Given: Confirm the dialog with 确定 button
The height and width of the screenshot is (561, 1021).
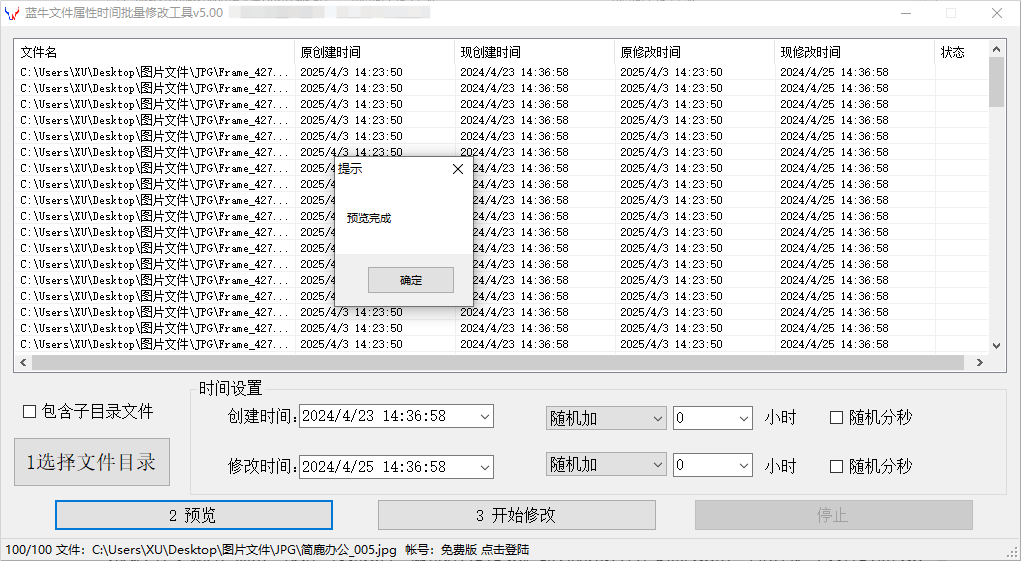Looking at the screenshot, I should click(x=411, y=280).
